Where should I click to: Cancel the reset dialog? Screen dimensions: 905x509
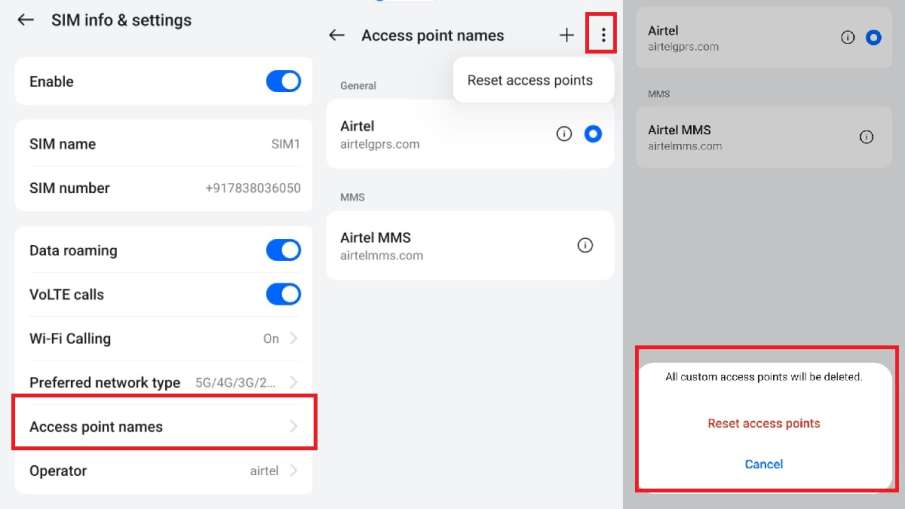tap(764, 464)
